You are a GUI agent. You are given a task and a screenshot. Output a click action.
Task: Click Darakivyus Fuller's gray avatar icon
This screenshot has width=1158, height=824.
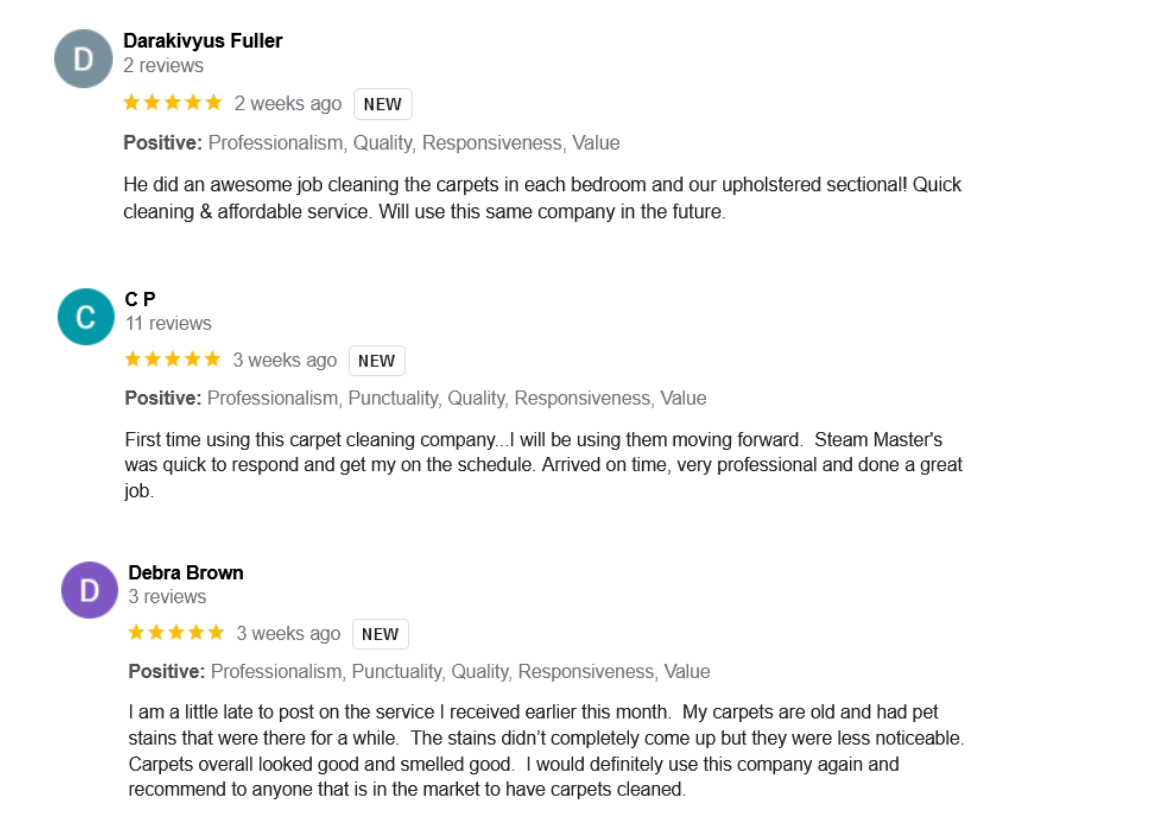tap(83, 59)
